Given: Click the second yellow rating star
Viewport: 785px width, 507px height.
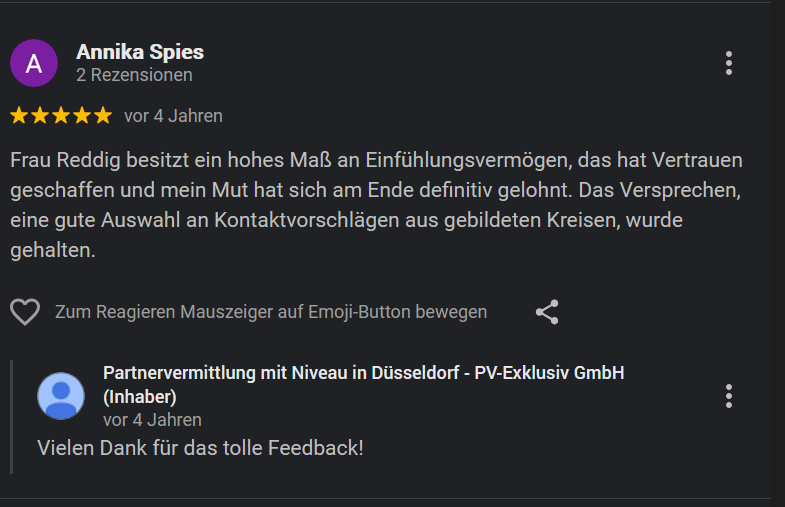Looking at the screenshot, I should [x=40, y=116].
